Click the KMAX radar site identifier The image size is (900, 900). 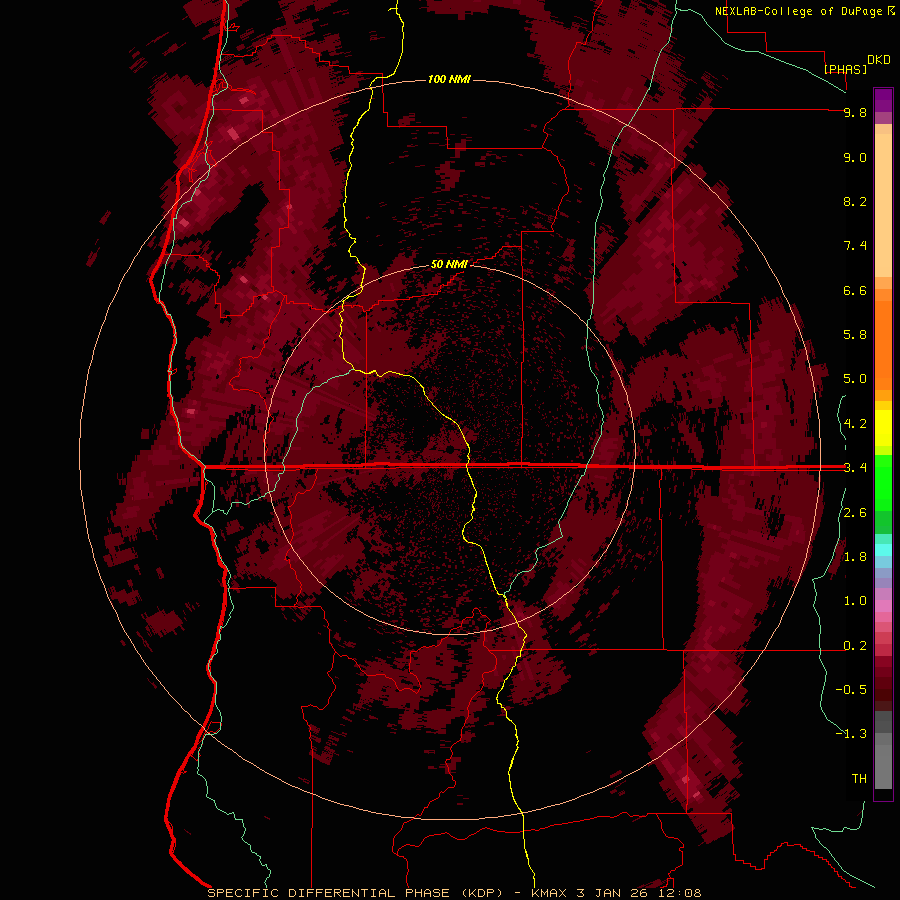548,893
